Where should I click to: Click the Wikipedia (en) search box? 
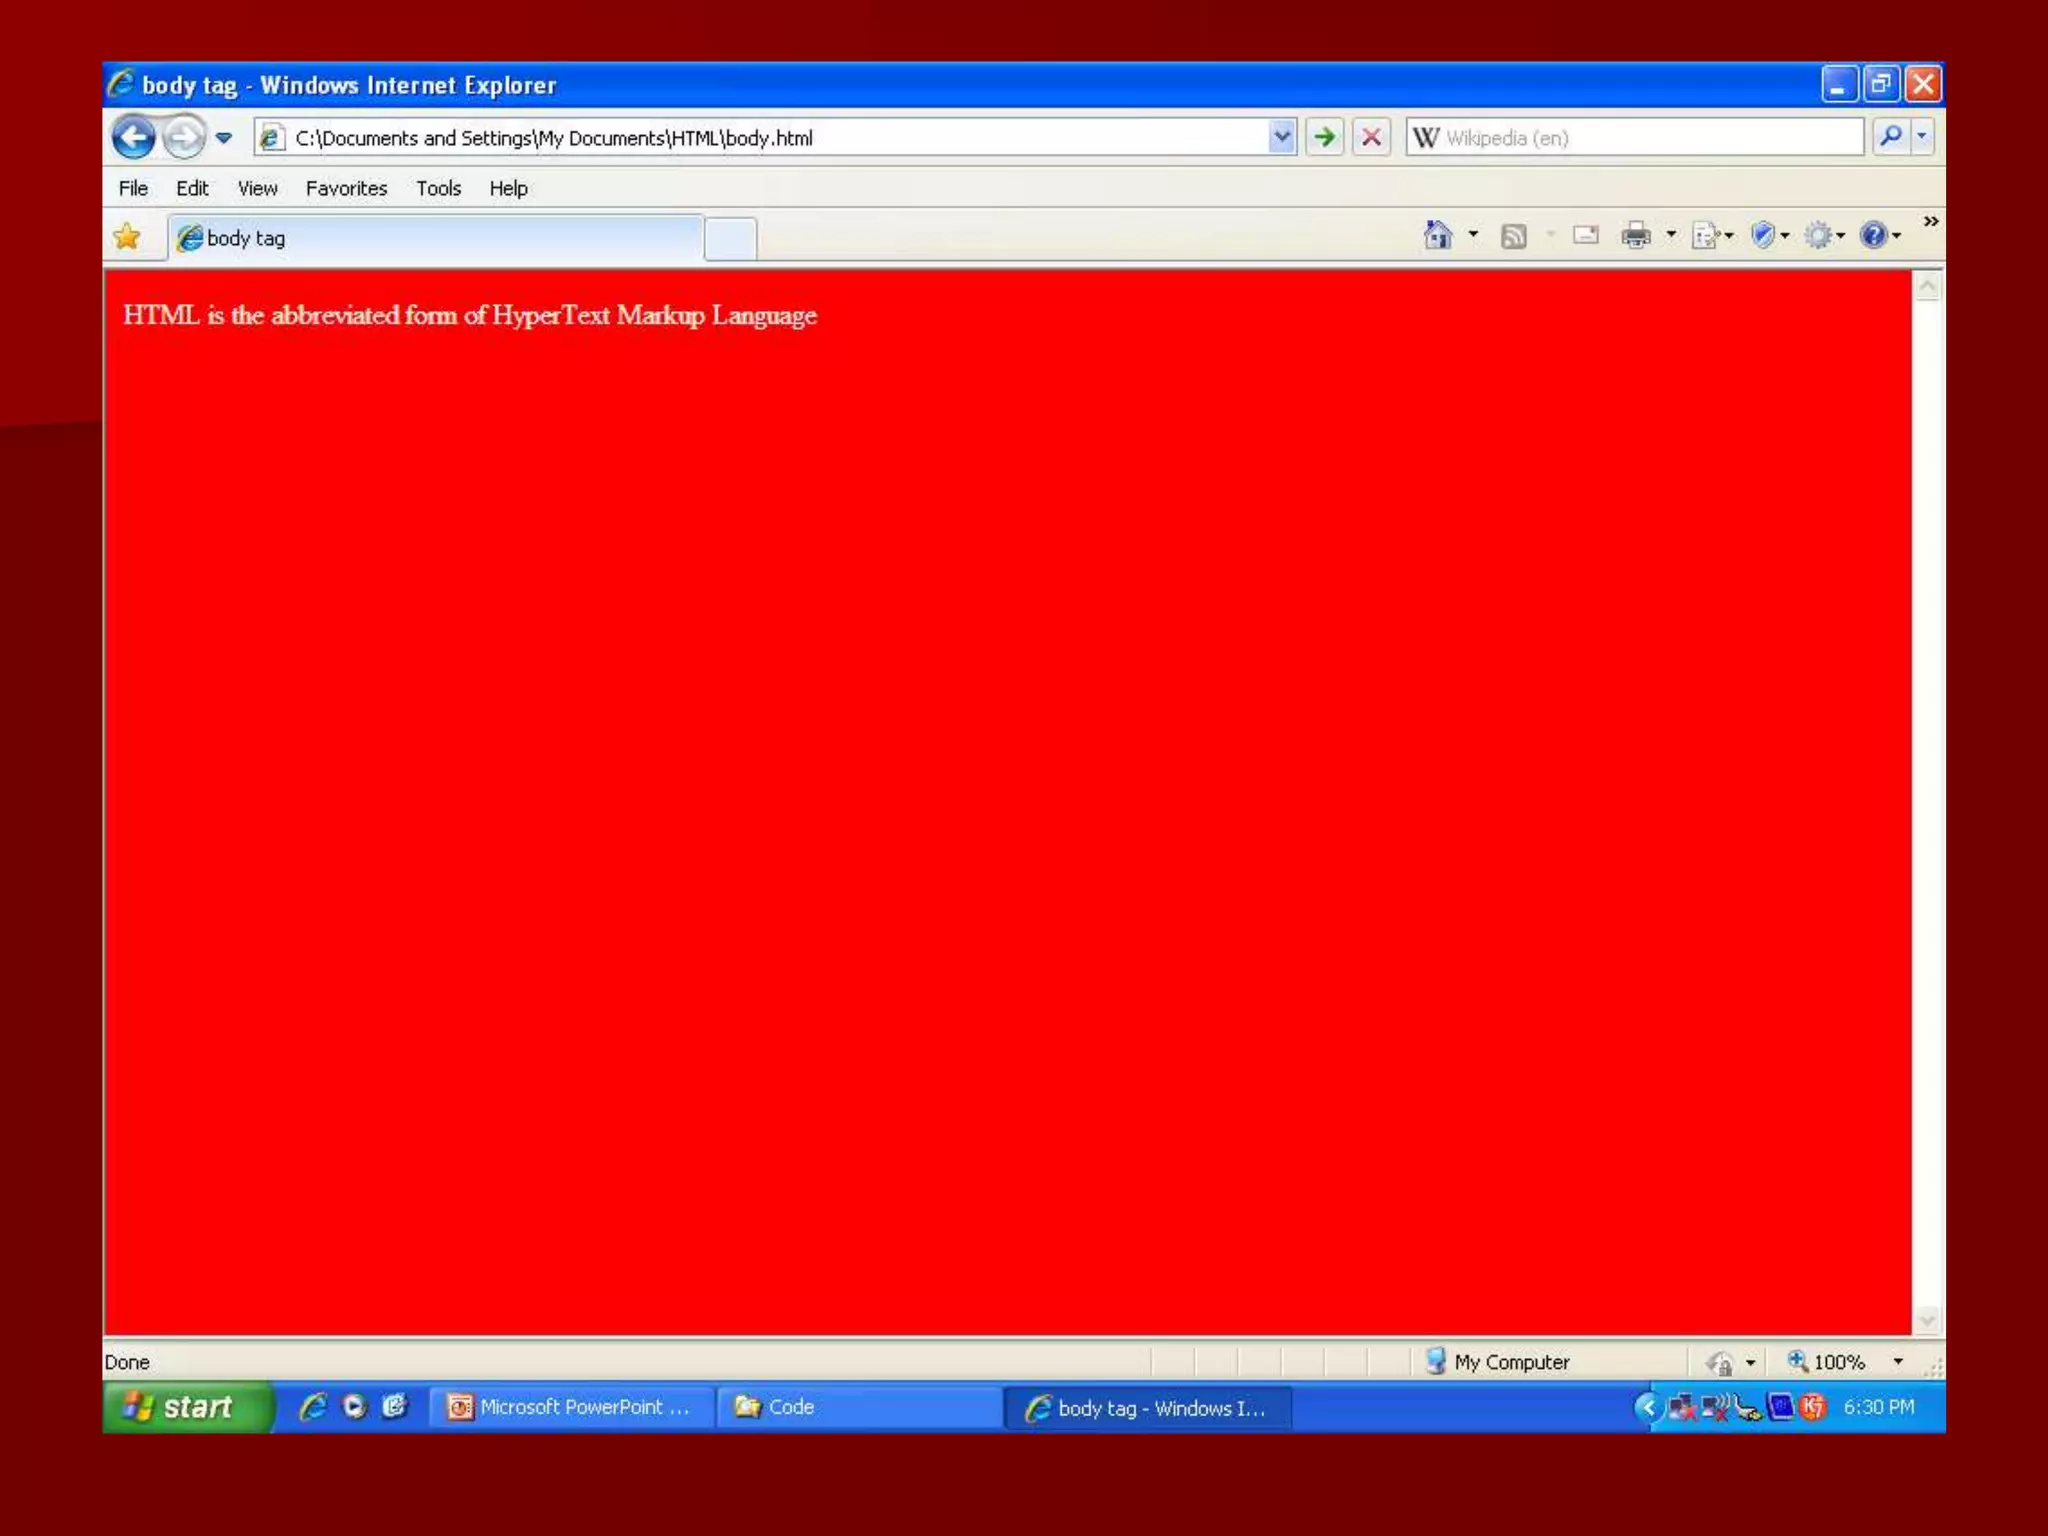coord(1634,137)
